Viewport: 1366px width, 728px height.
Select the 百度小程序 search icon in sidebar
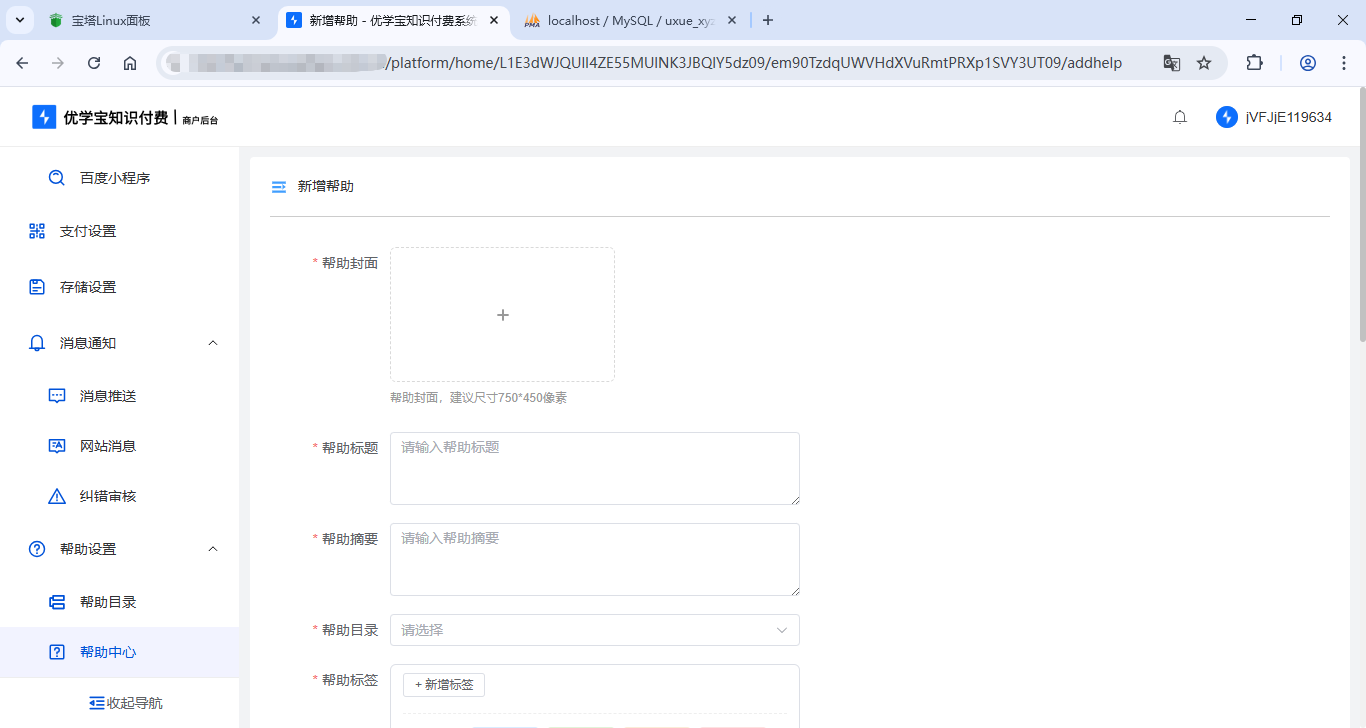coord(56,177)
